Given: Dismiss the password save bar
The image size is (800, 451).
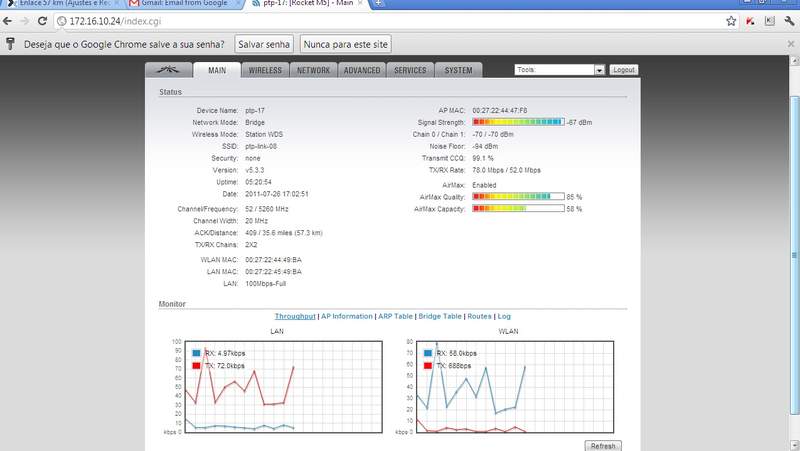Looking at the screenshot, I should (x=791, y=44).
